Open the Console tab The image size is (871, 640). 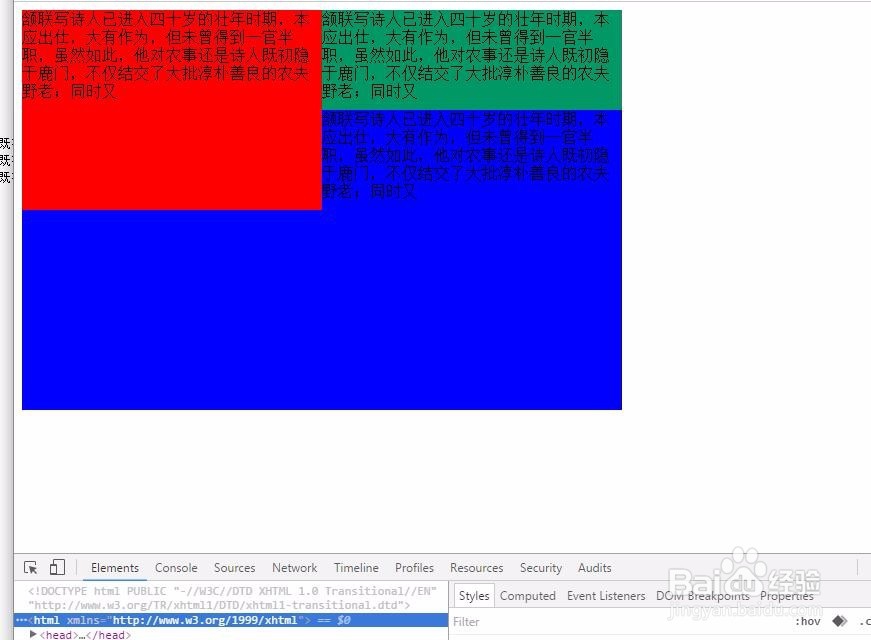click(176, 568)
